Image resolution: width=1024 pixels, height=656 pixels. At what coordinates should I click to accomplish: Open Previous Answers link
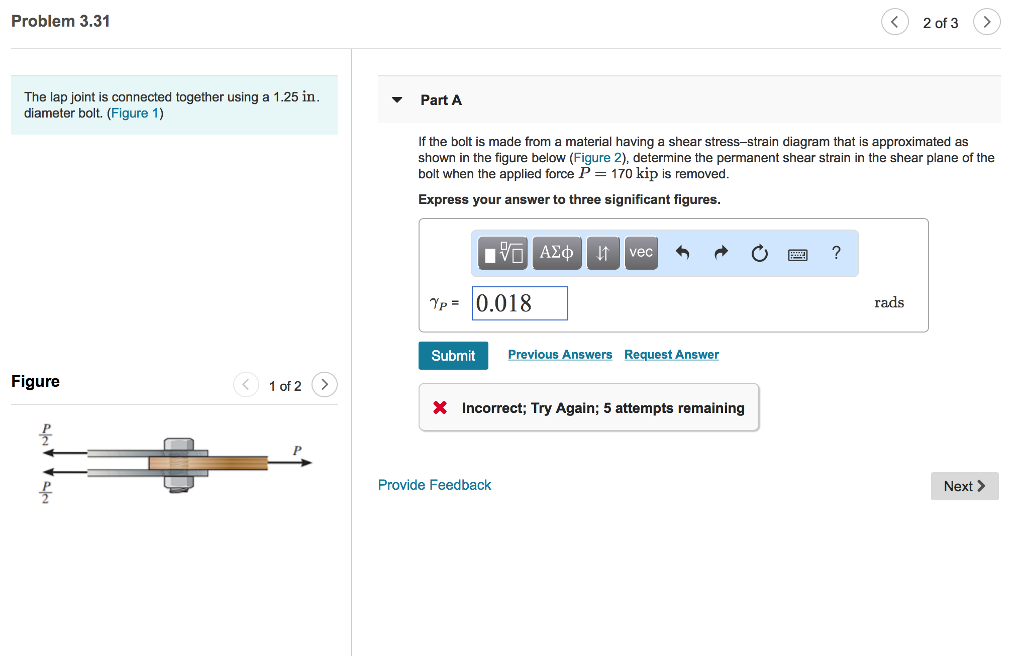pyautogui.click(x=560, y=355)
